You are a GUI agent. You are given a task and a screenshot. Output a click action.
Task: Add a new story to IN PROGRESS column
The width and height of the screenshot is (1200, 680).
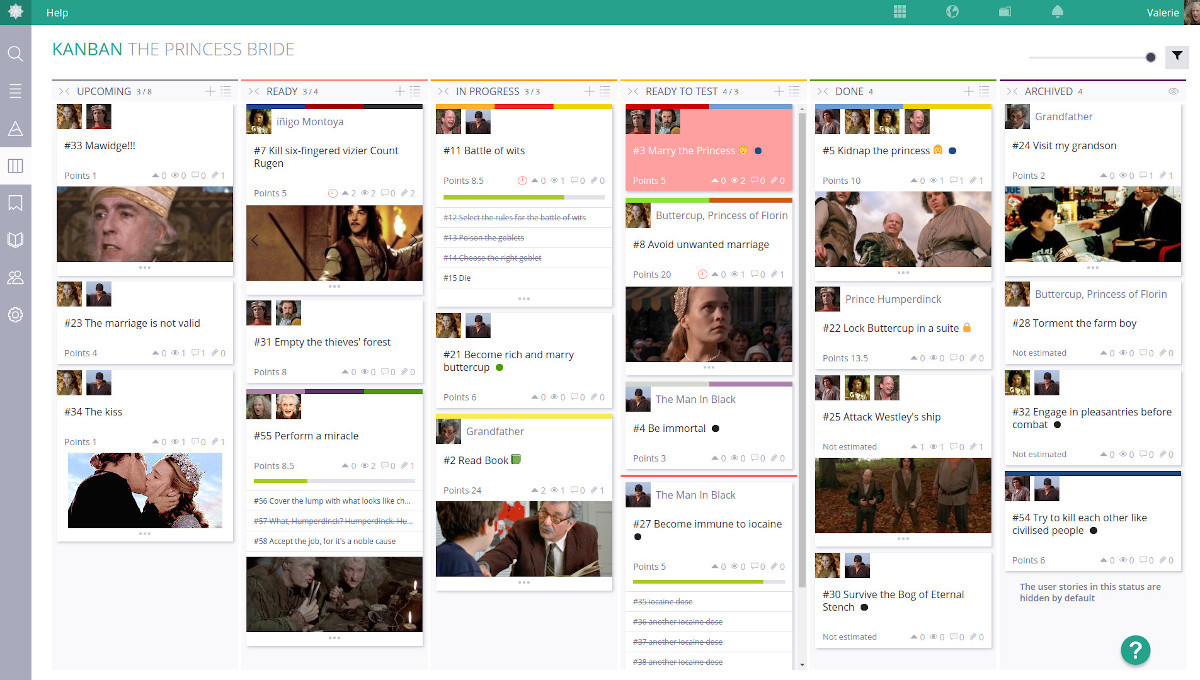point(590,91)
